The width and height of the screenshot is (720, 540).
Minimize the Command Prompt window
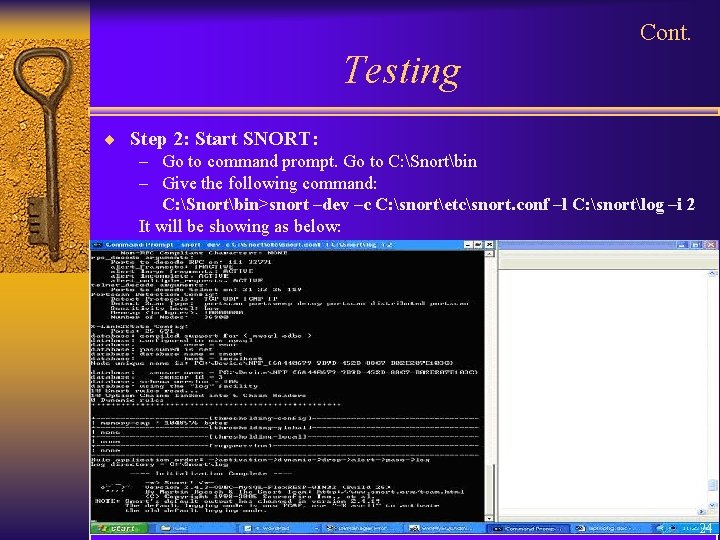pos(468,245)
